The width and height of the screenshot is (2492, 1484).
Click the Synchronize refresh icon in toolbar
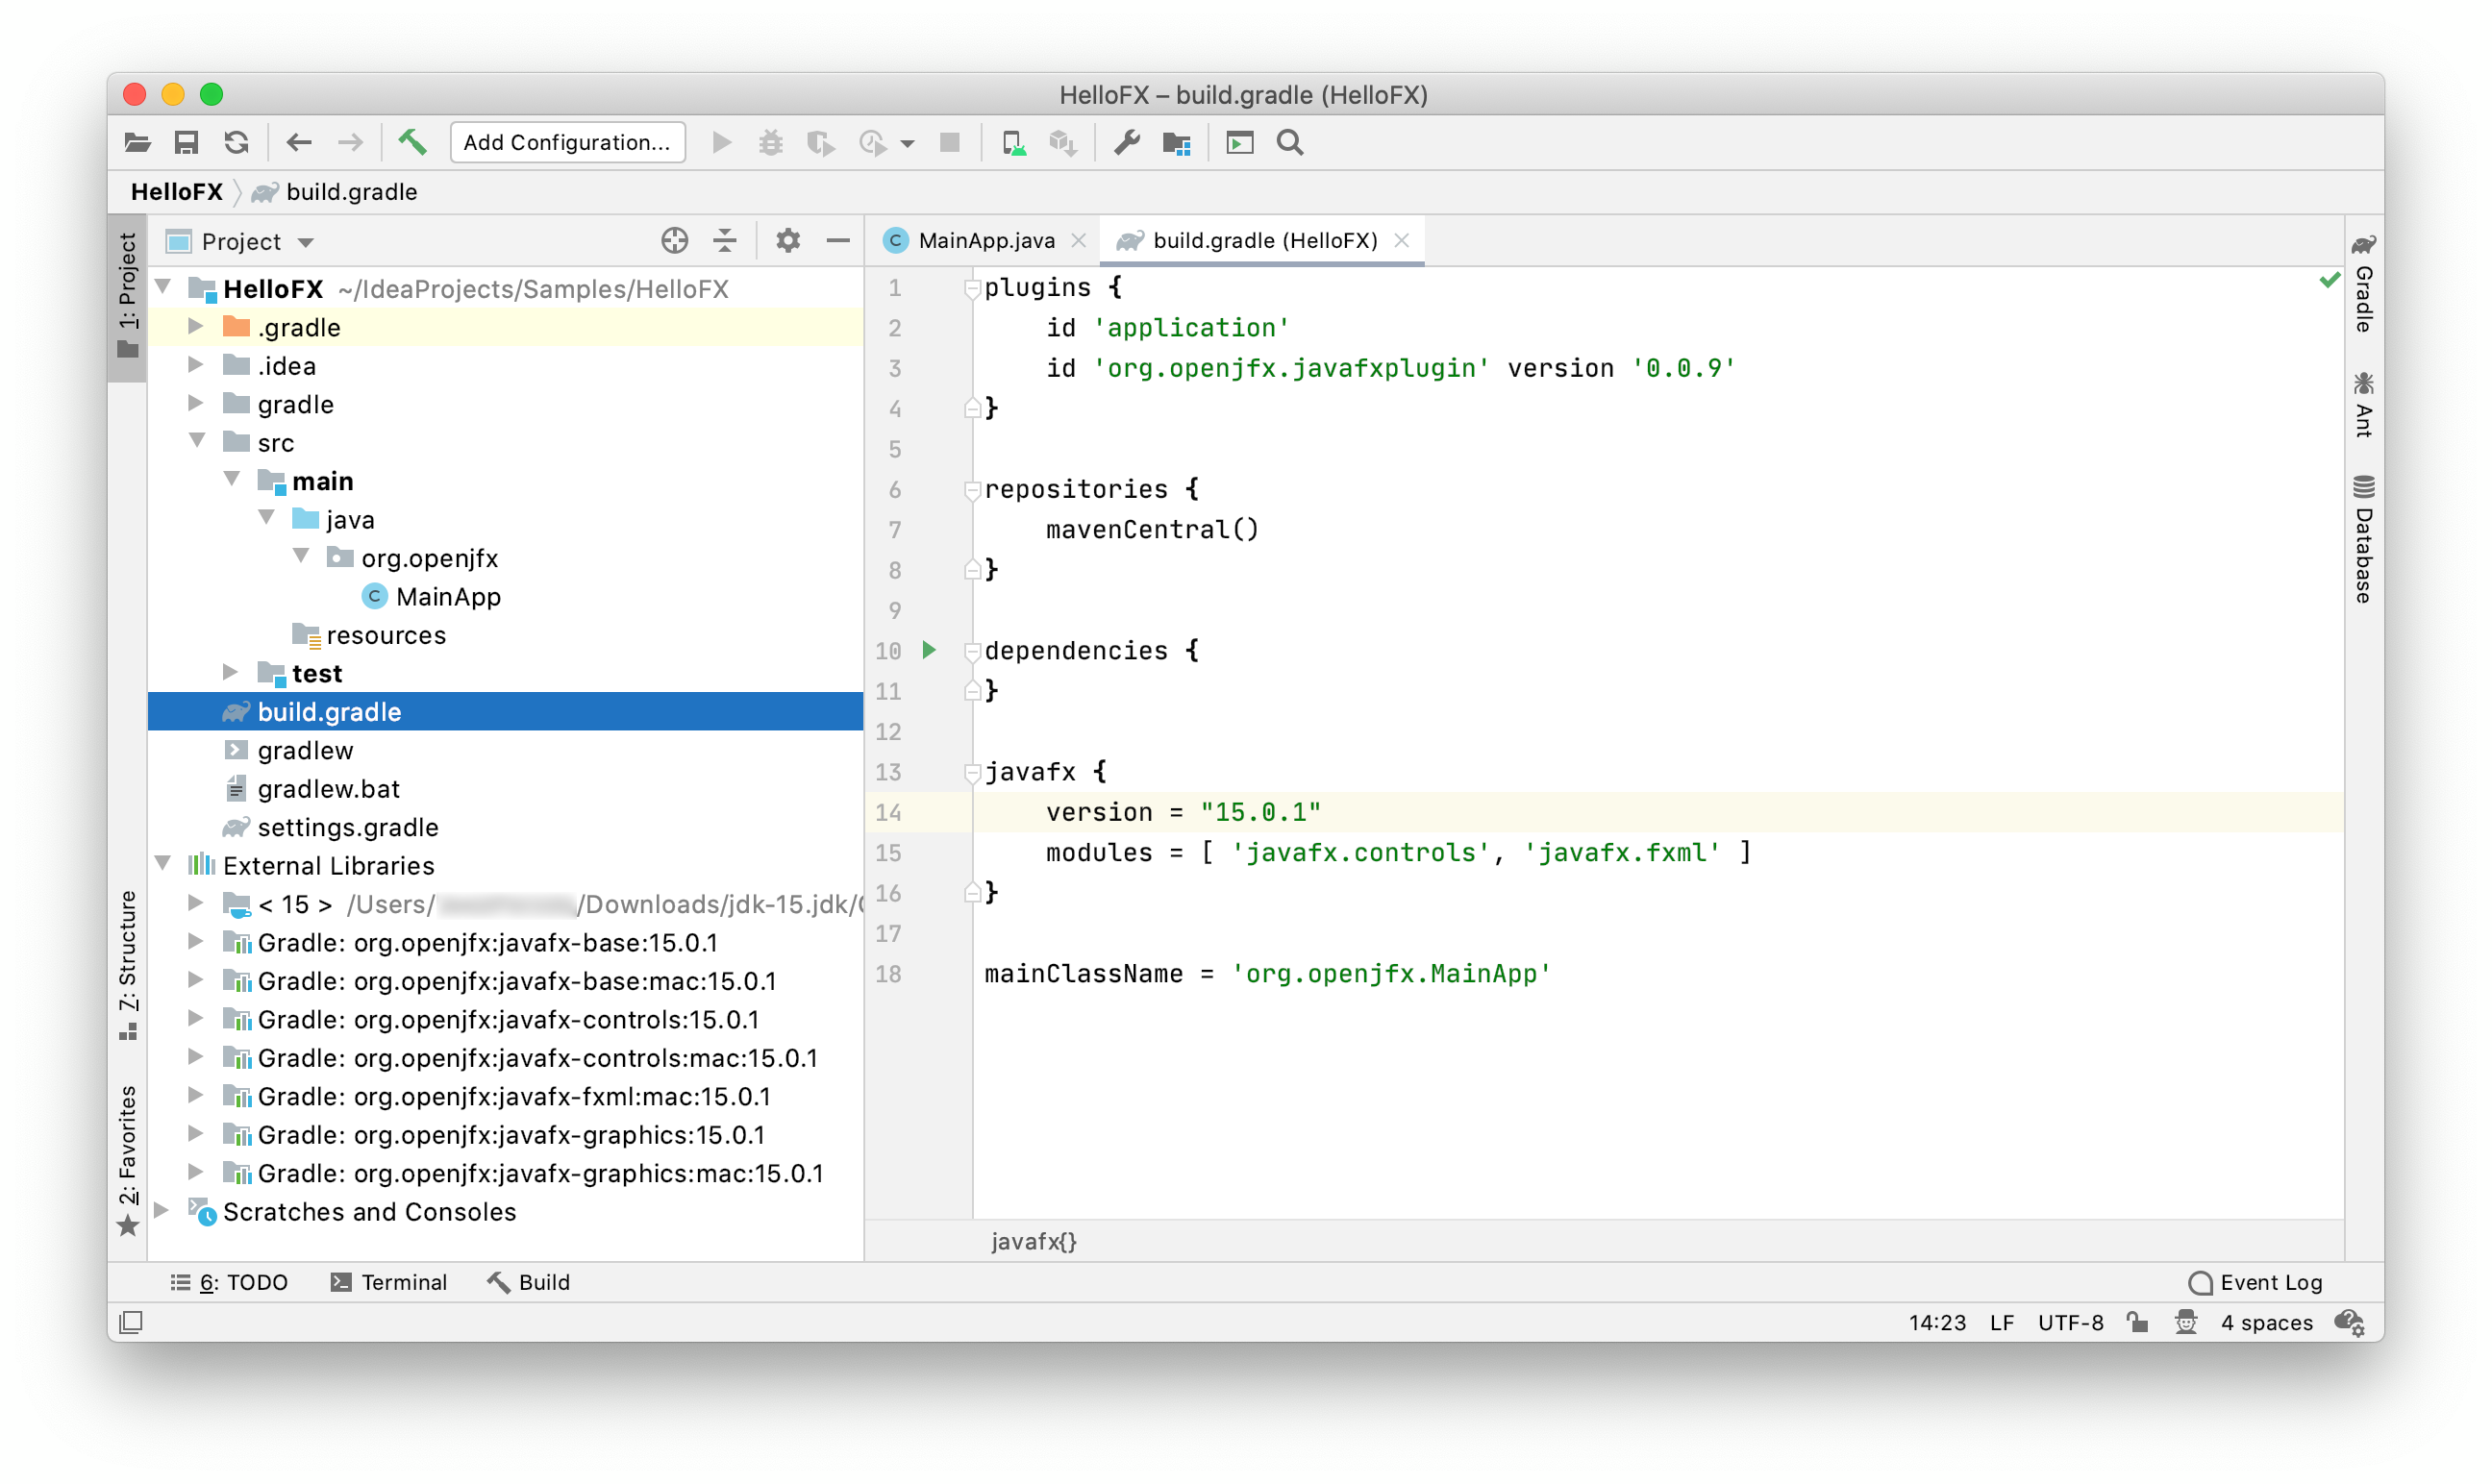pyautogui.click(x=236, y=143)
